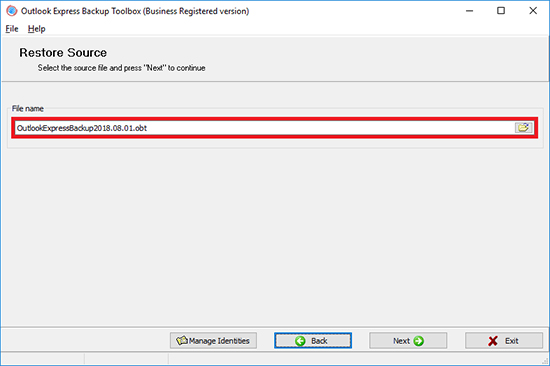
Task: Go Back to the previous step
Action: [313, 340]
